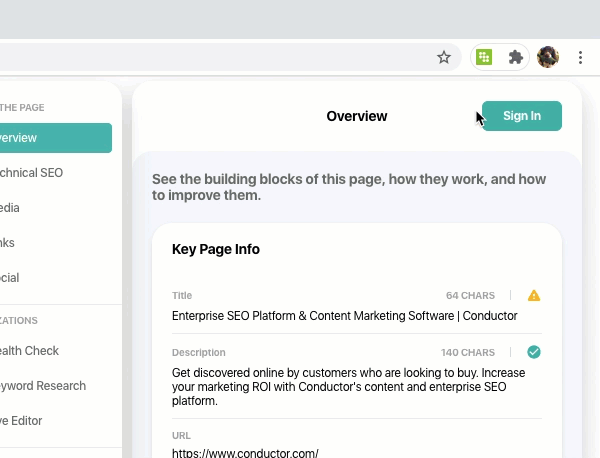Open the Links sidebar section
600x458 pixels.
(7, 243)
